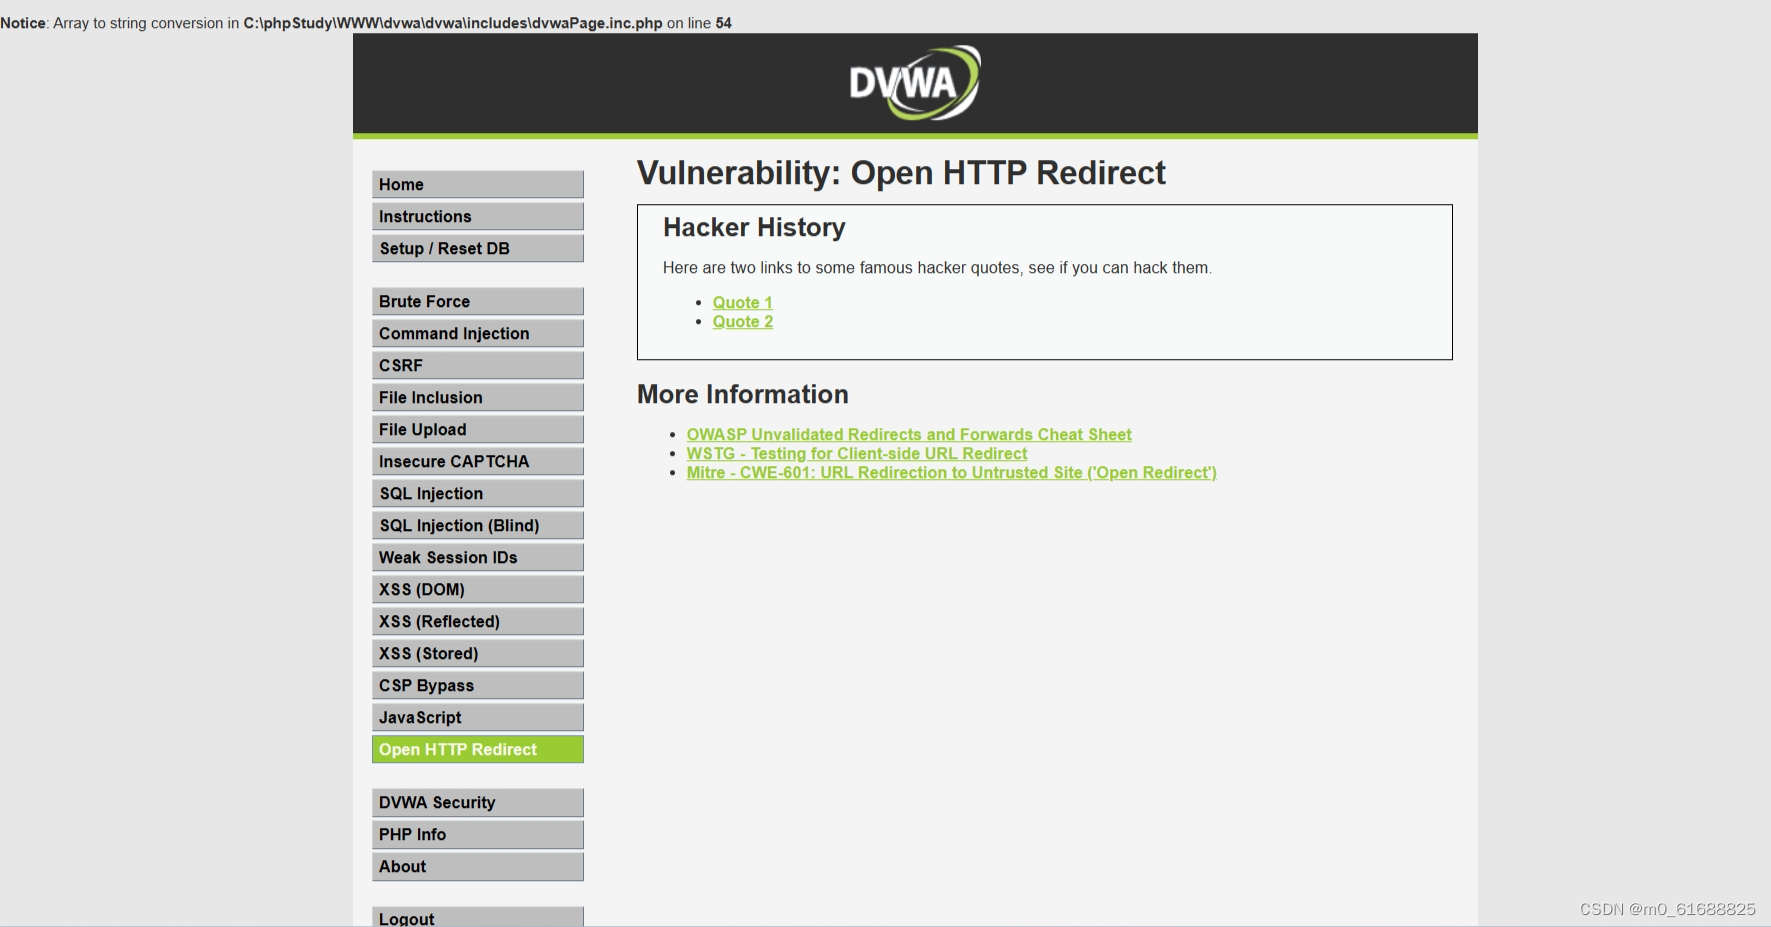
Task: Open Setup / Reset DB page
Action: [477, 248]
